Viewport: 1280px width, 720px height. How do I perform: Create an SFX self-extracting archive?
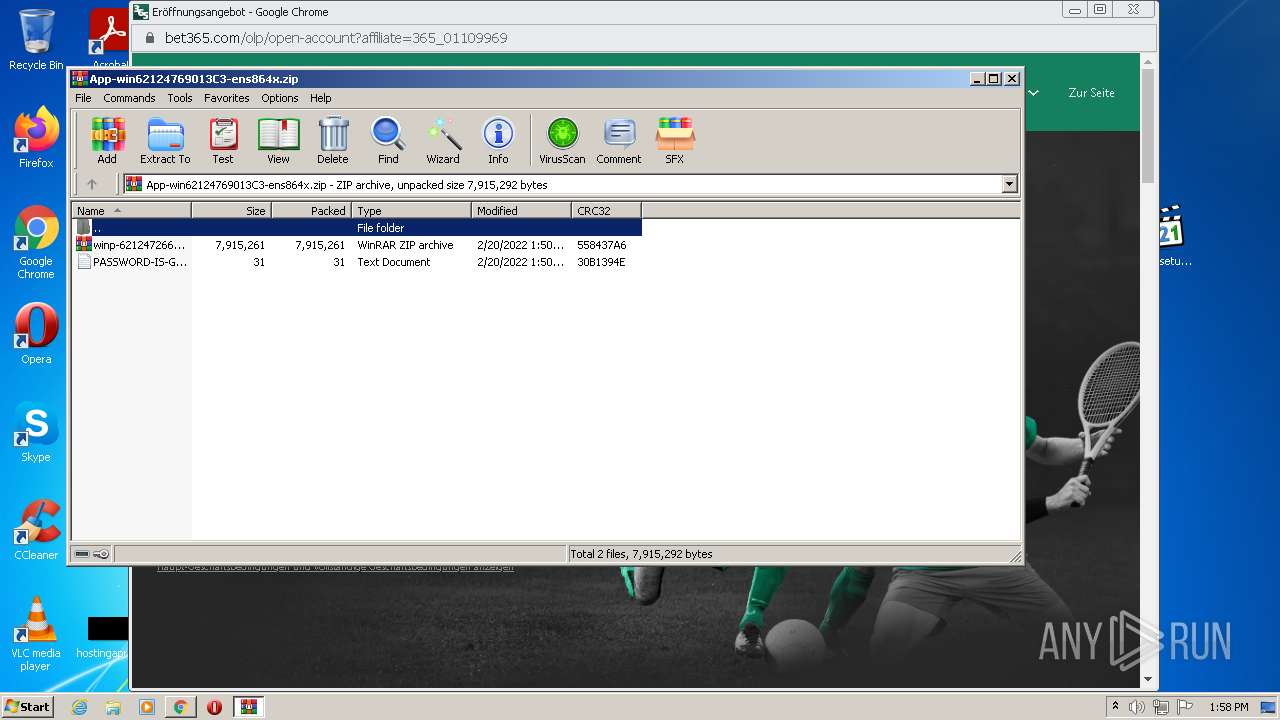point(675,141)
